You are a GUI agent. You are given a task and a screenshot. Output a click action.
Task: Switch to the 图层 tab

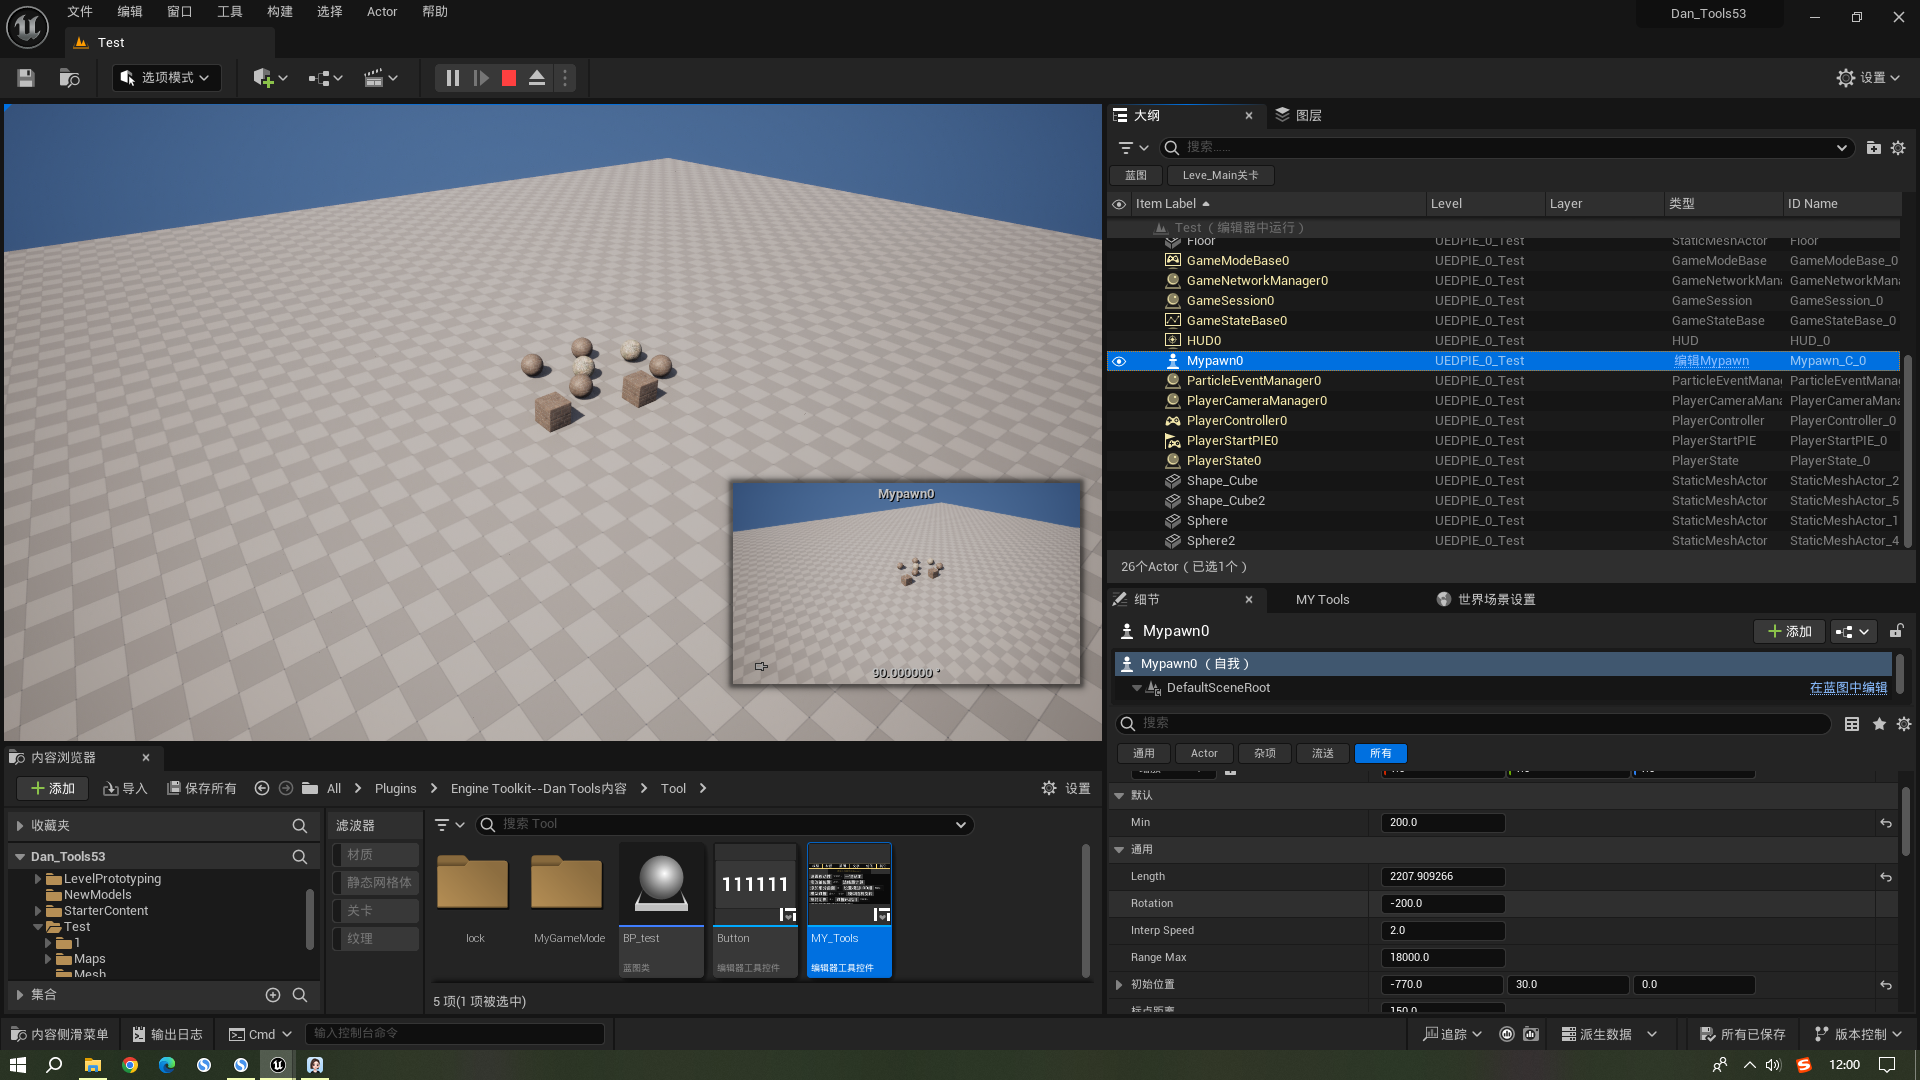[x=1298, y=116]
